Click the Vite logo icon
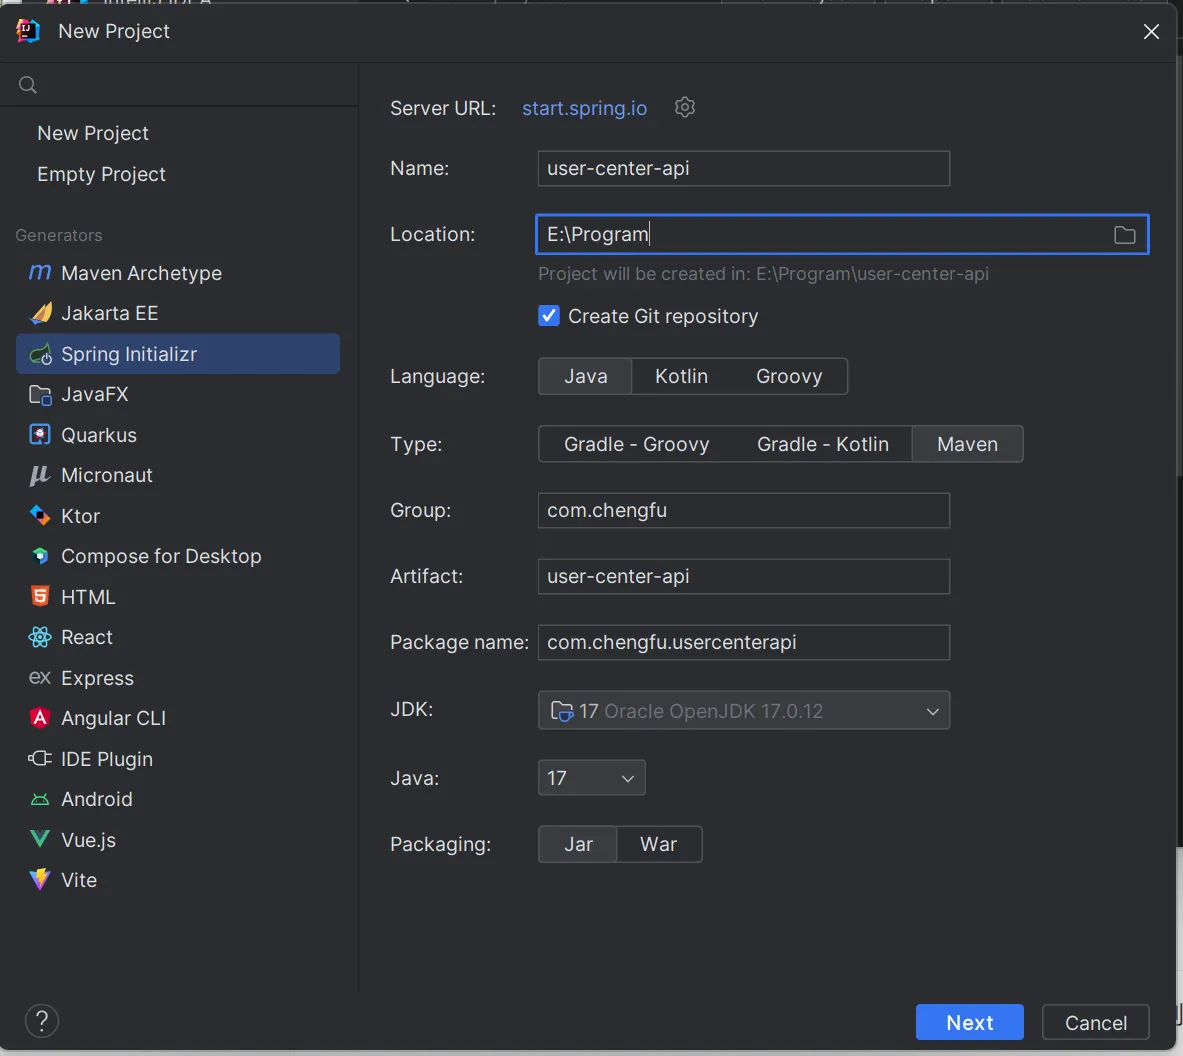Screen dimensions: 1183x1056 click(40, 879)
